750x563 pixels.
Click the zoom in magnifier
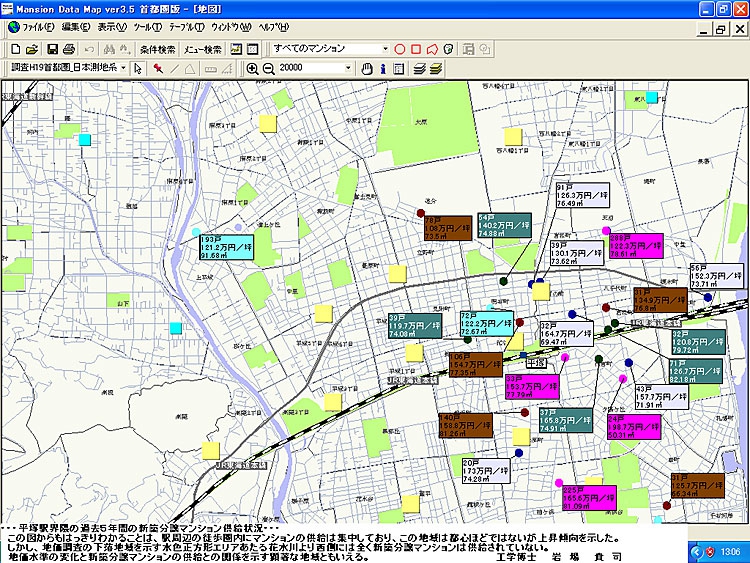pos(252,68)
